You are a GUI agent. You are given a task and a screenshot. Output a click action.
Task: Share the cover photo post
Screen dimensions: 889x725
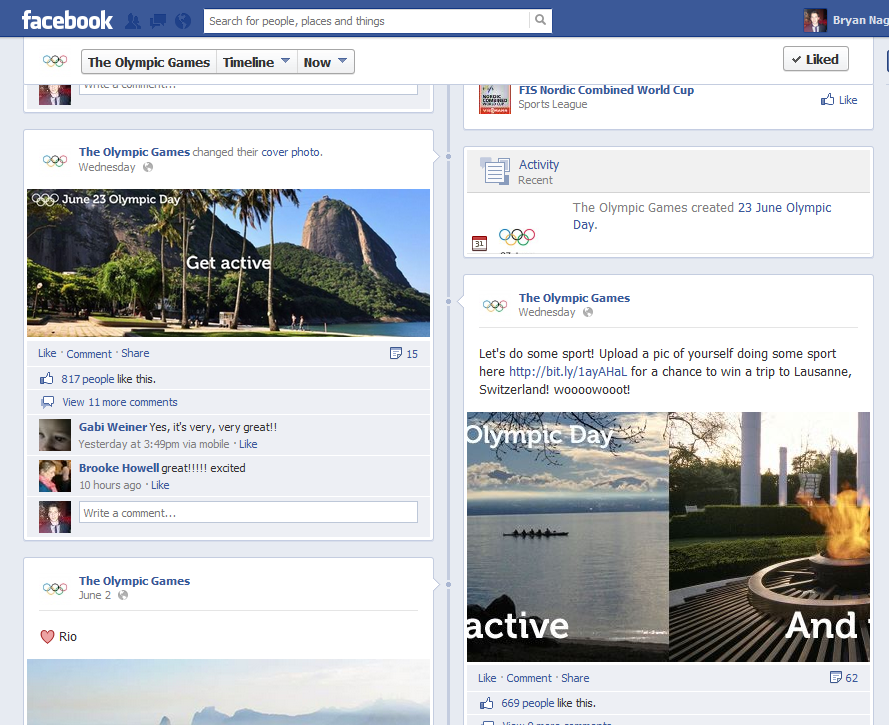[x=135, y=354]
